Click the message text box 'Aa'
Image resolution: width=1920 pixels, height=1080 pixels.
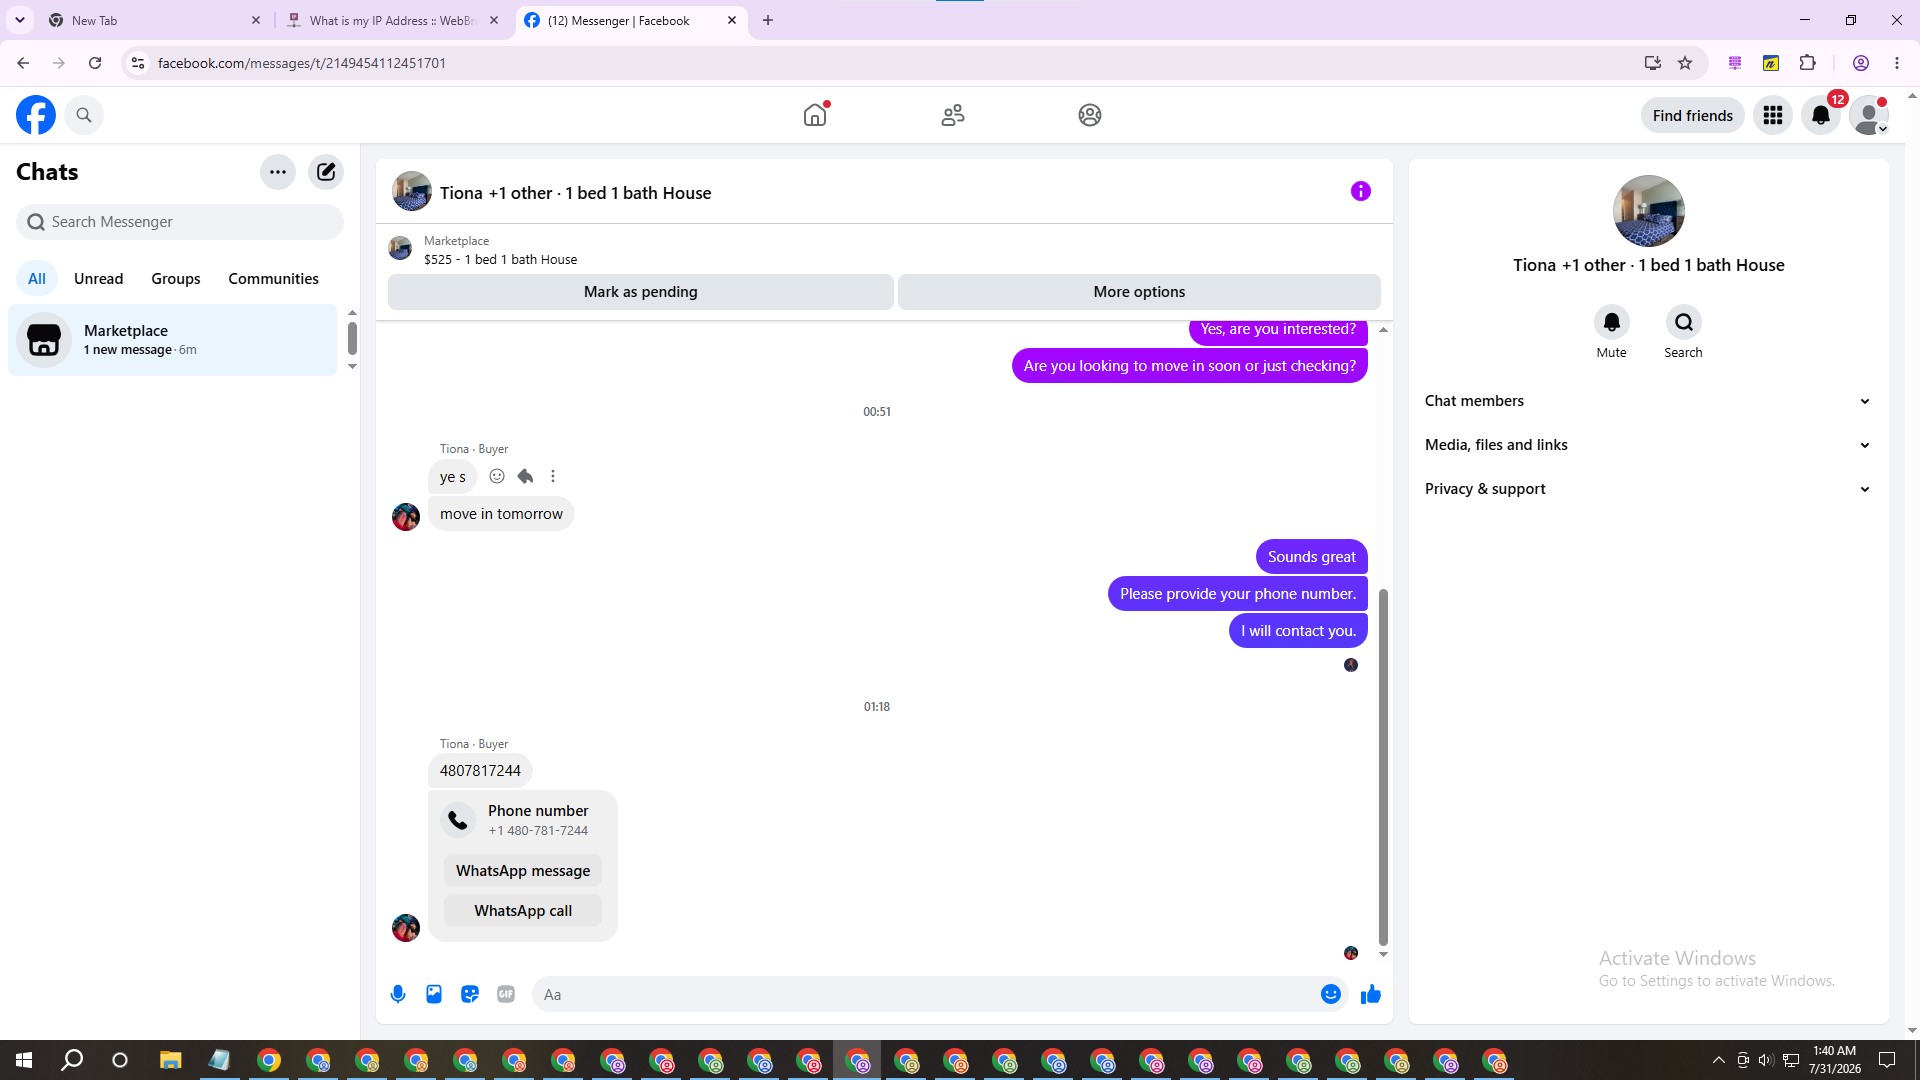coord(926,994)
